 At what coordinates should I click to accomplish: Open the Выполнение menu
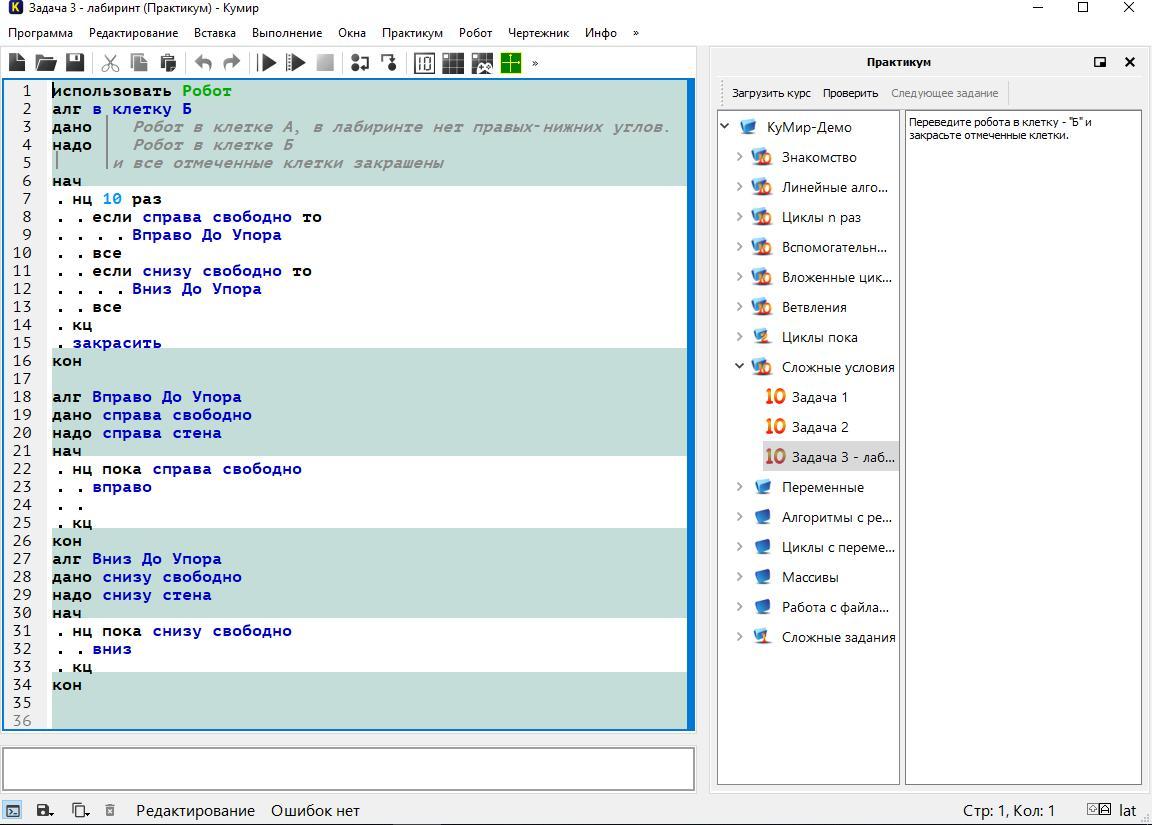click(x=286, y=32)
